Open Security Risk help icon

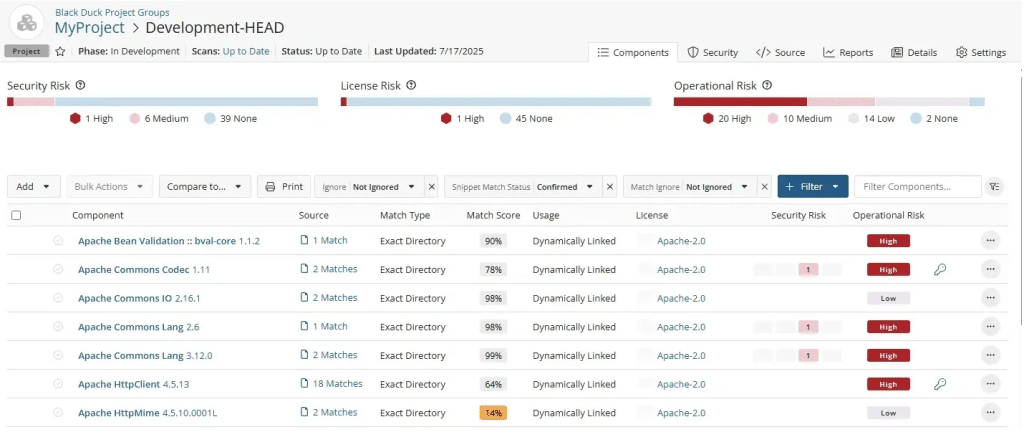click(x=81, y=86)
